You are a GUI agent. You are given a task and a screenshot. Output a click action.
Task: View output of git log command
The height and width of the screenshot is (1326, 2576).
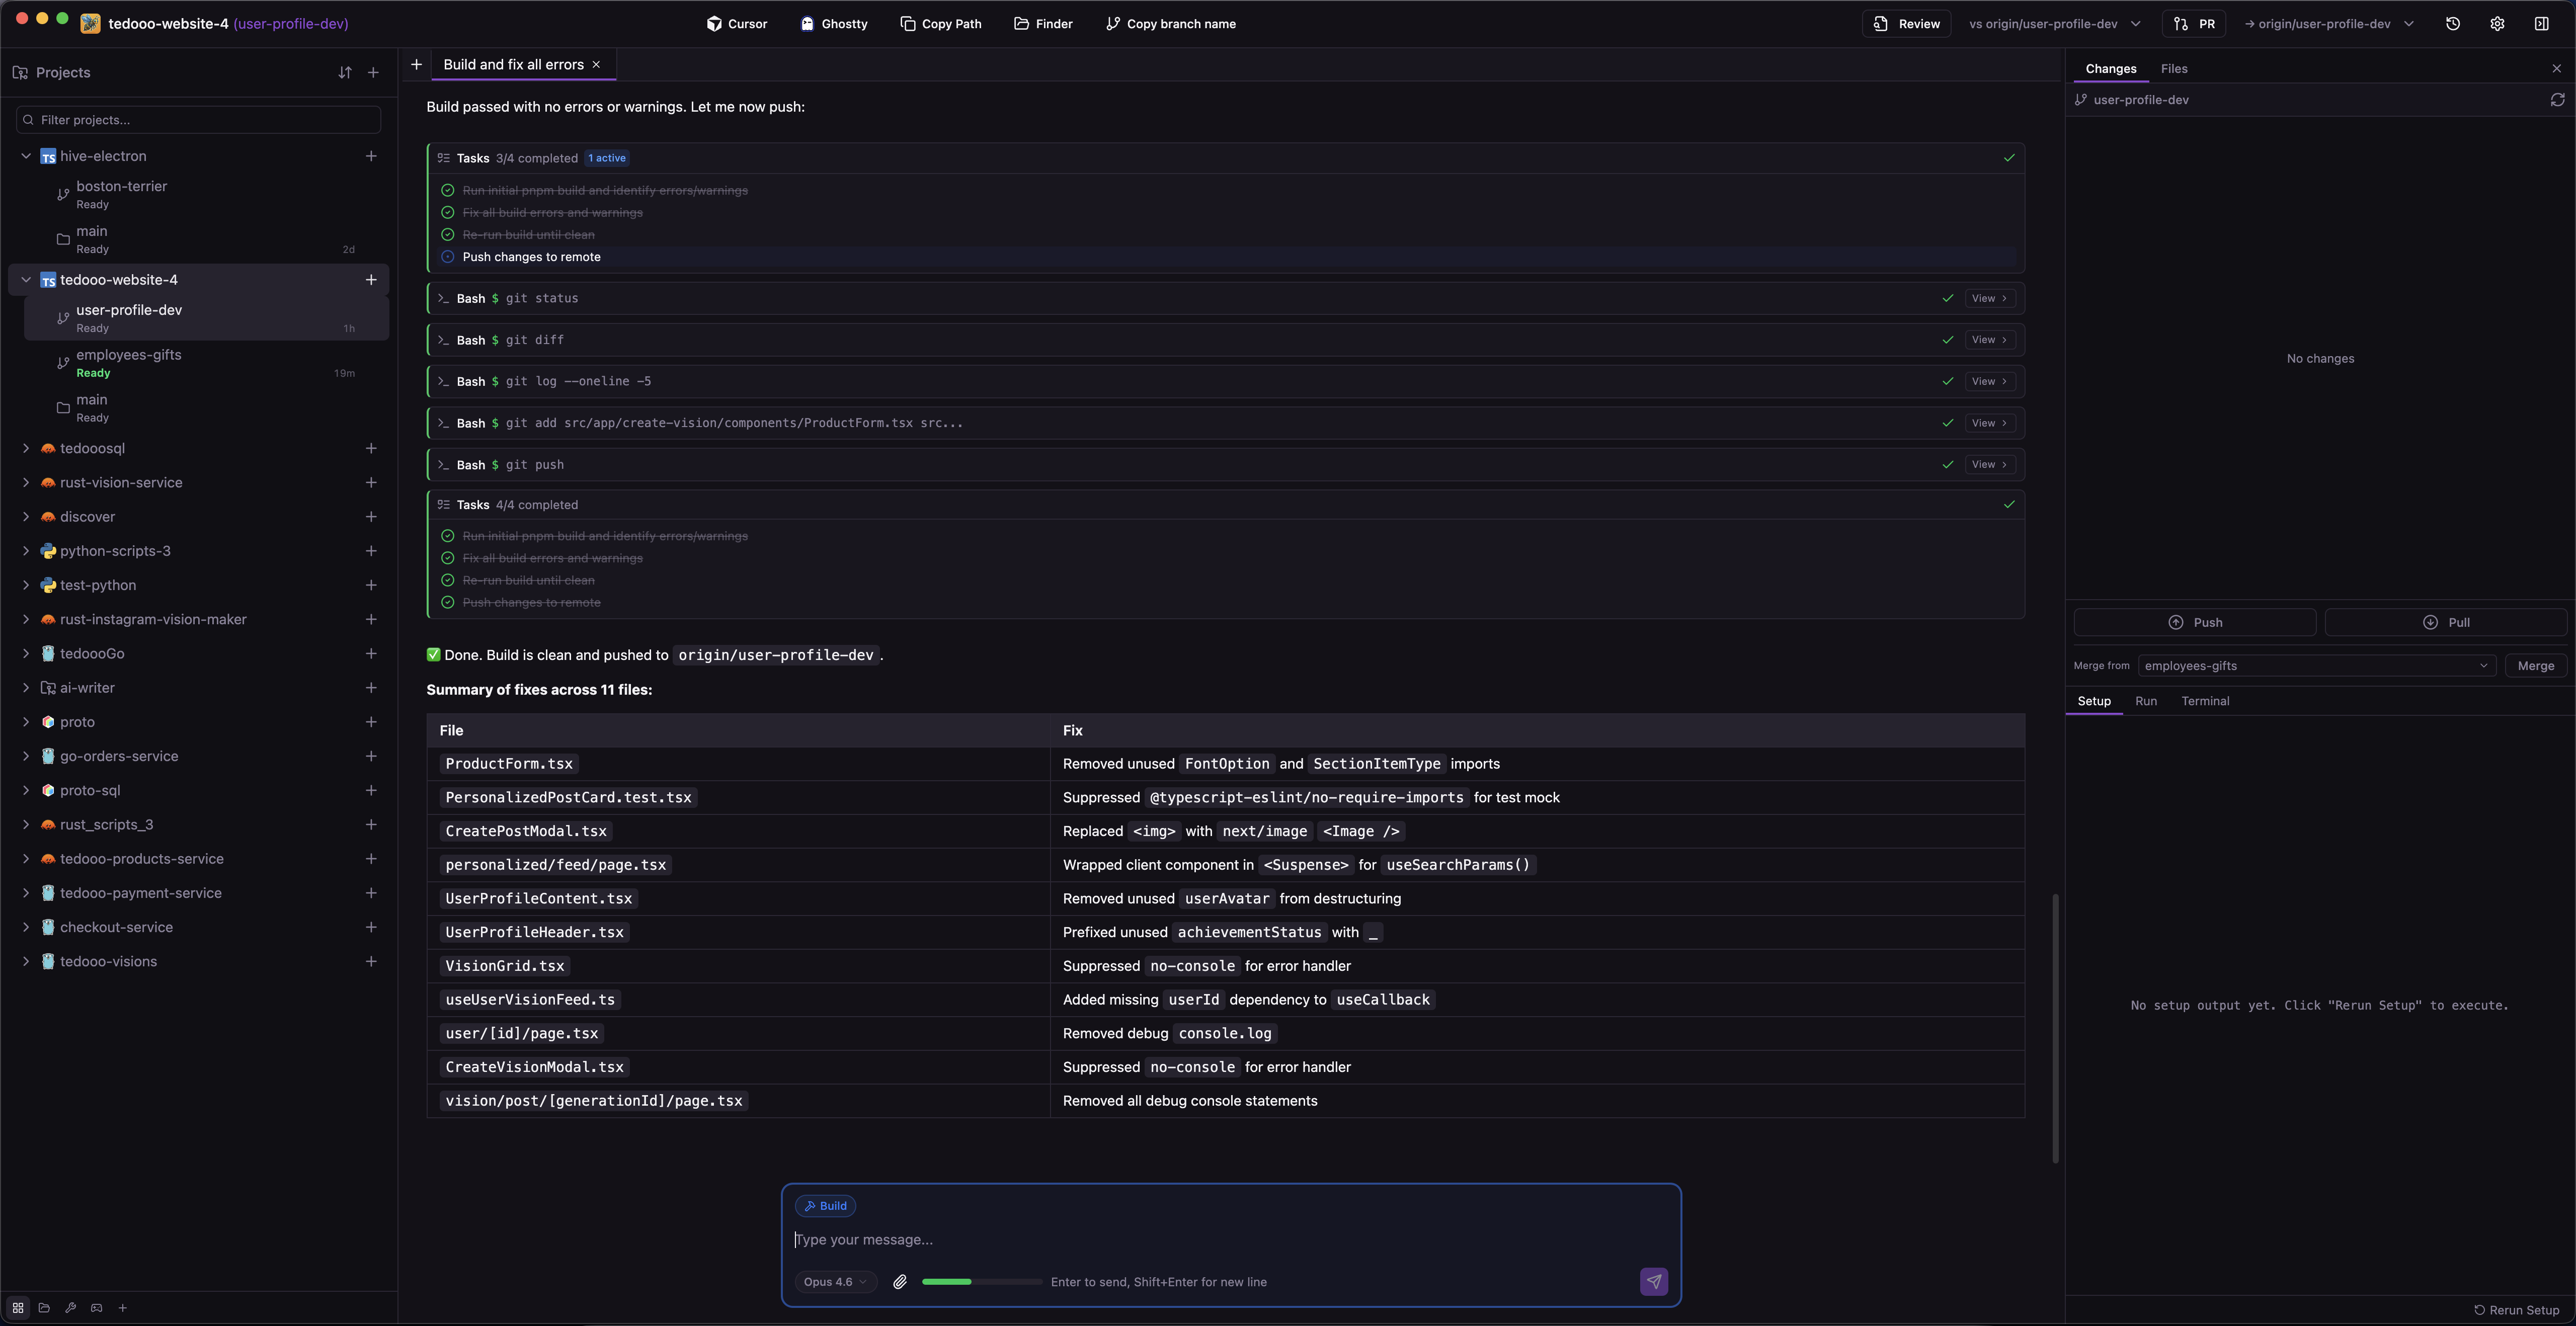pyautogui.click(x=1989, y=382)
